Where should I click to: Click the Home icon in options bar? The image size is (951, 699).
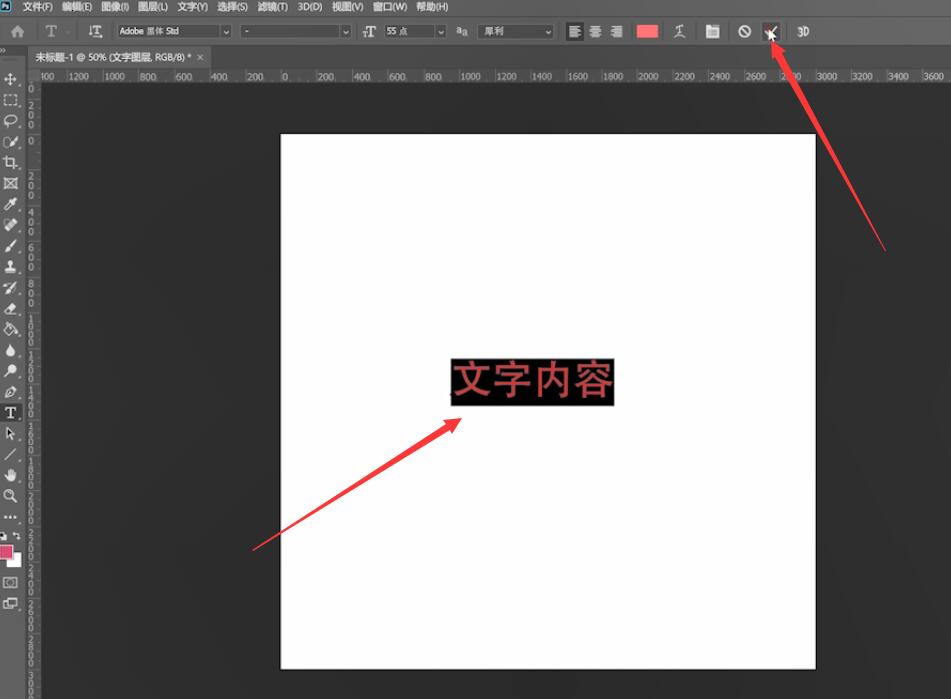click(18, 32)
